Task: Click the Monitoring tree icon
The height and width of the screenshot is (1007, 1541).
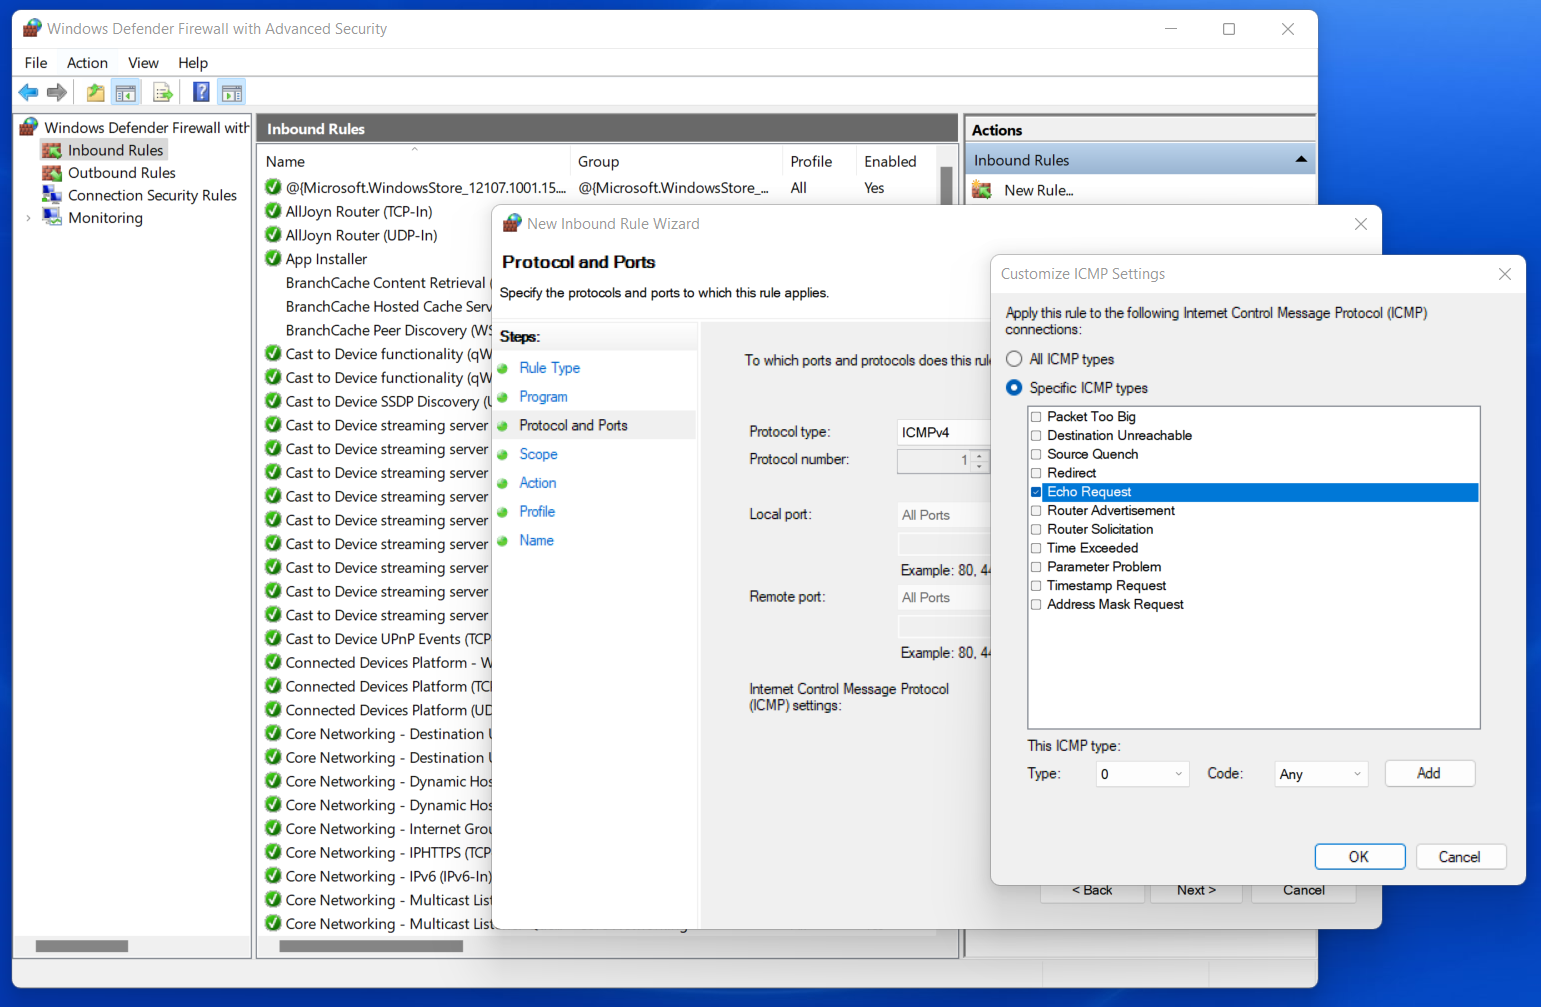Action: (x=52, y=218)
